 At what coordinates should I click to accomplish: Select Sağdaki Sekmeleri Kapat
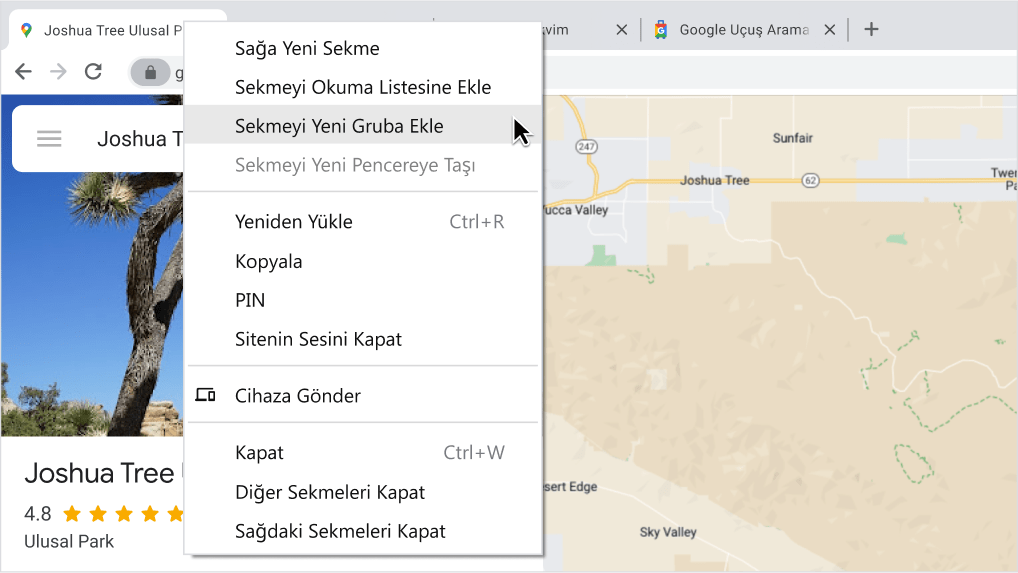340,532
